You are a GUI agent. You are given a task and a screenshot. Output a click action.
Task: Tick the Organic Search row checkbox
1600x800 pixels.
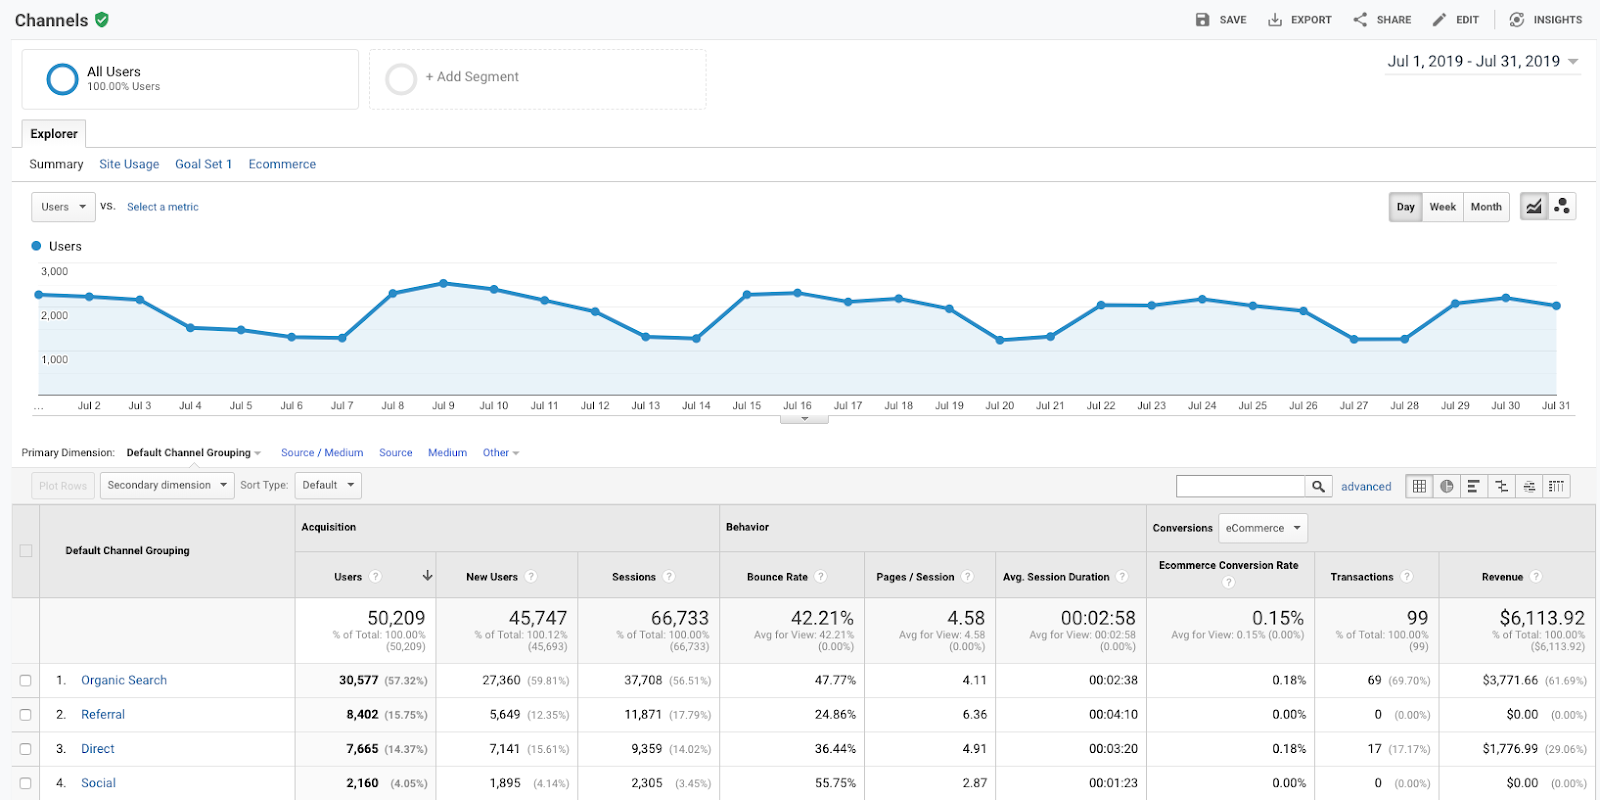click(26, 681)
